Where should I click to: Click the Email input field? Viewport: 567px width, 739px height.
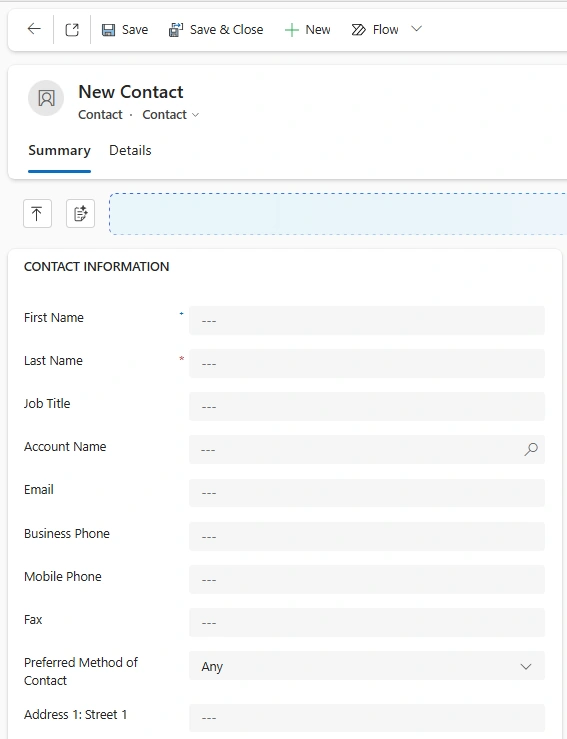point(367,493)
